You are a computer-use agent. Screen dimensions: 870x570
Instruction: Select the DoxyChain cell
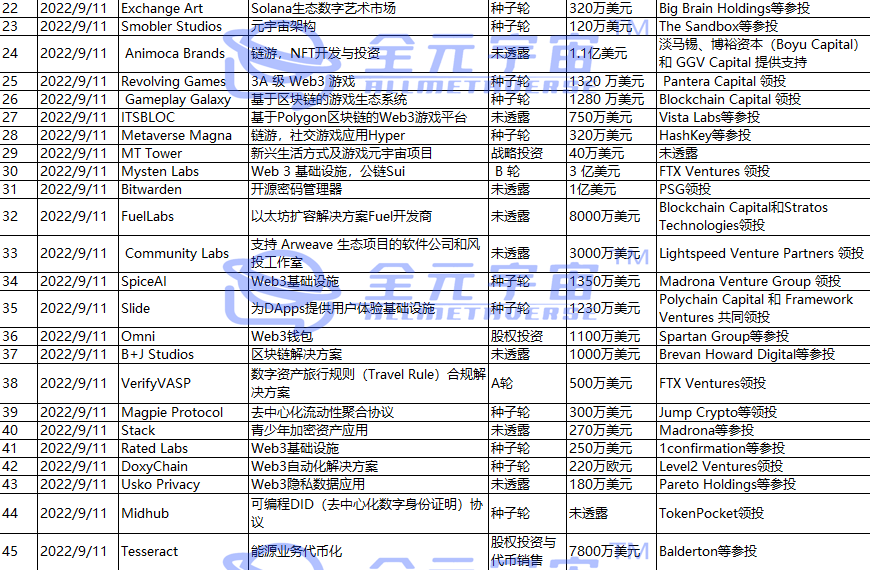tap(183, 467)
